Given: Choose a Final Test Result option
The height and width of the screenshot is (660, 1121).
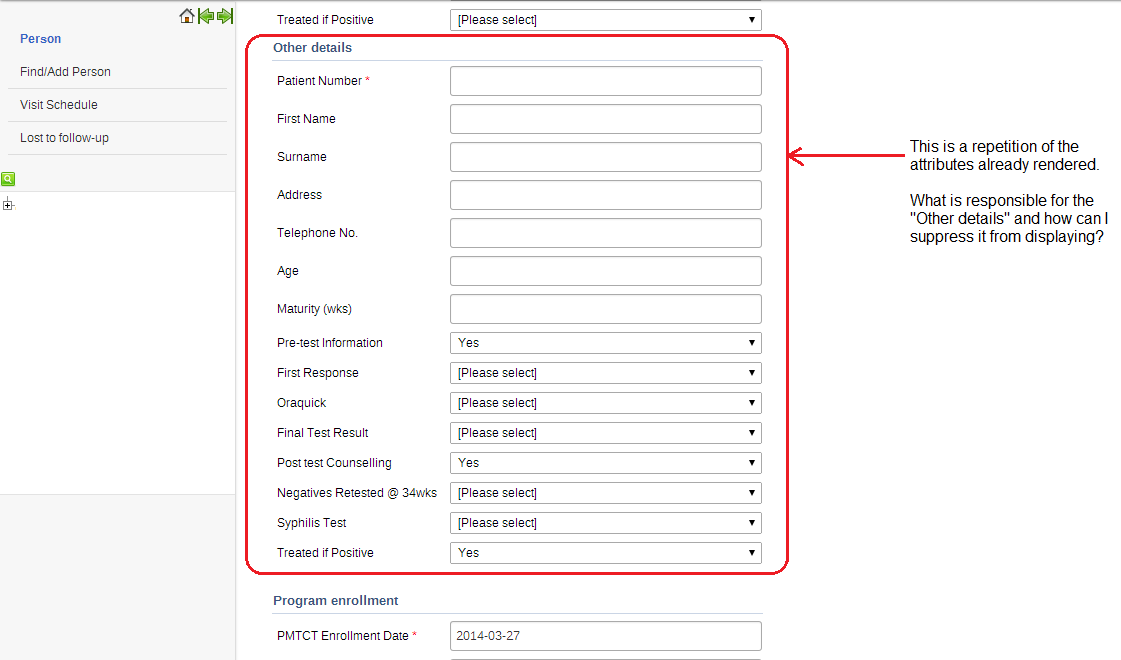Looking at the screenshot, I should (x=605, y=433).
